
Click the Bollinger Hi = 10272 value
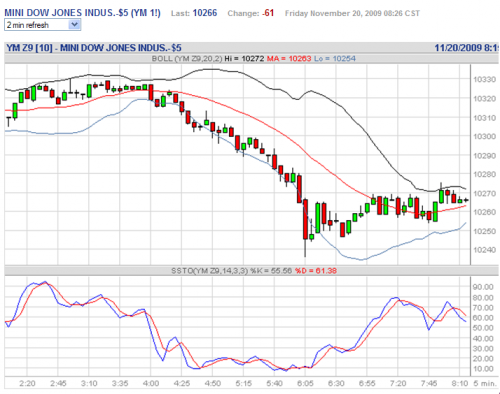244,59
